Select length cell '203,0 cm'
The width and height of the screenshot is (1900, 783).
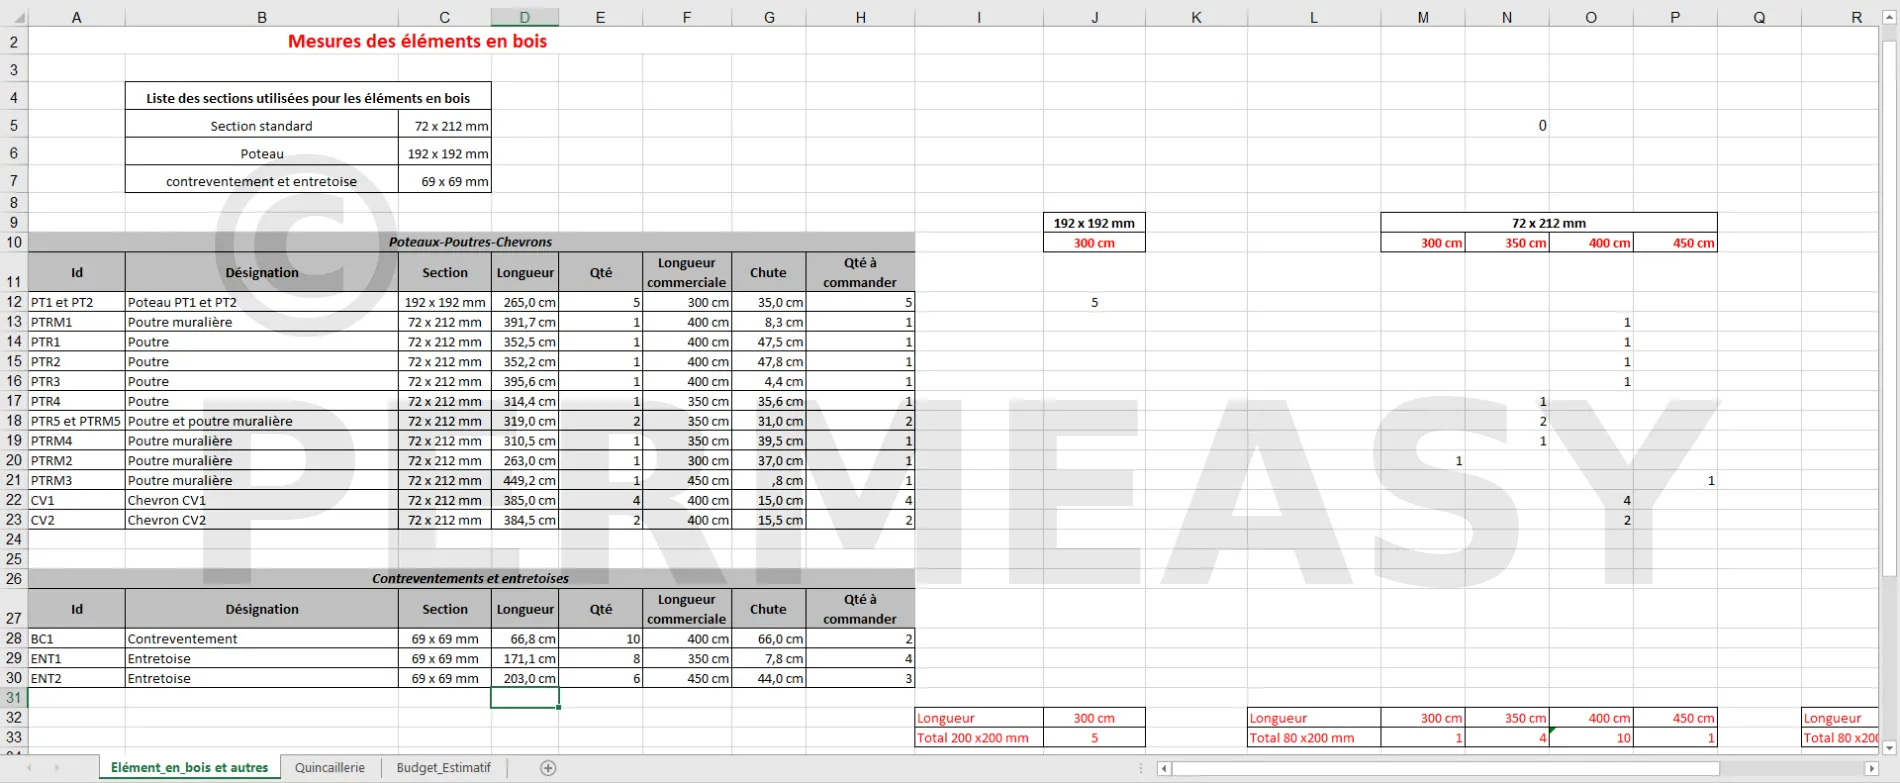pyautogui.click(x=525, y=678)
